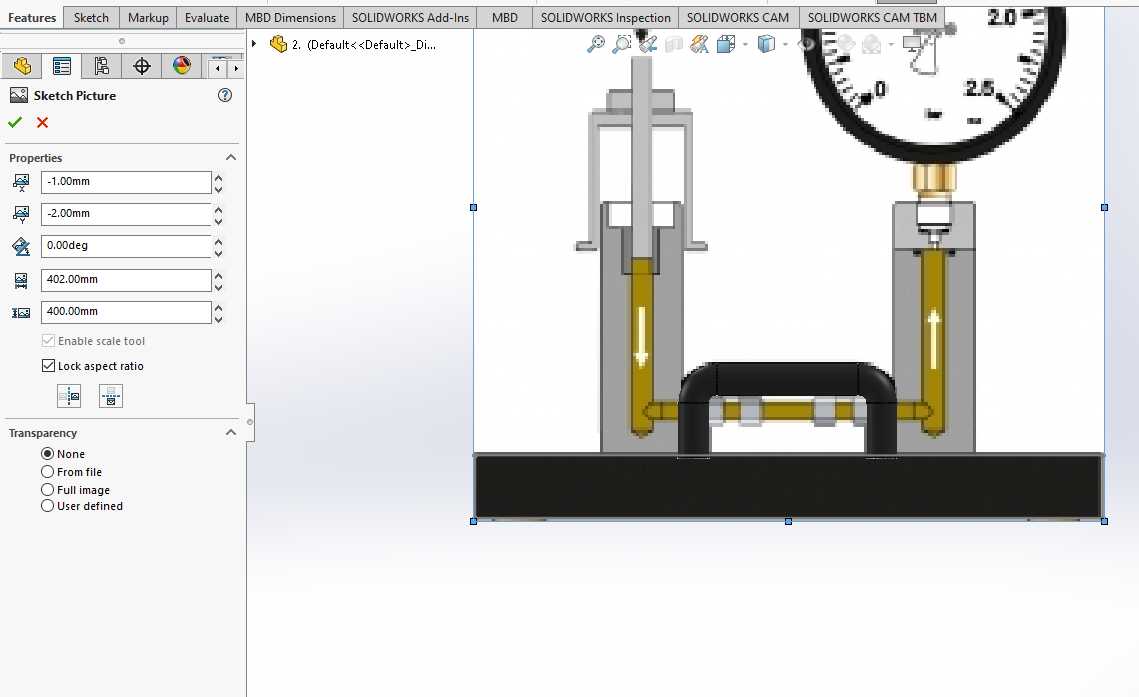Open the ConfigurationManager tab icon
This screenshot has width=1139, height=697.
click(x=102, y=67)
